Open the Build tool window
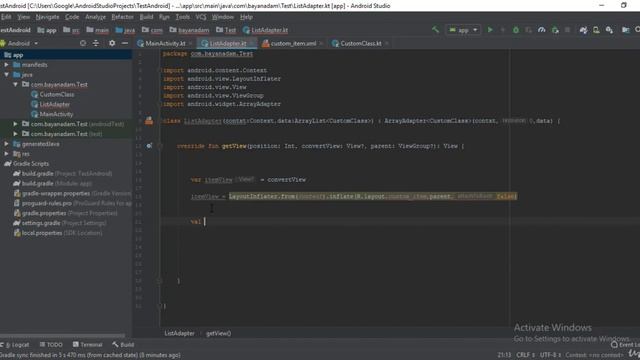640x360 pixels. tap(123, 345)
